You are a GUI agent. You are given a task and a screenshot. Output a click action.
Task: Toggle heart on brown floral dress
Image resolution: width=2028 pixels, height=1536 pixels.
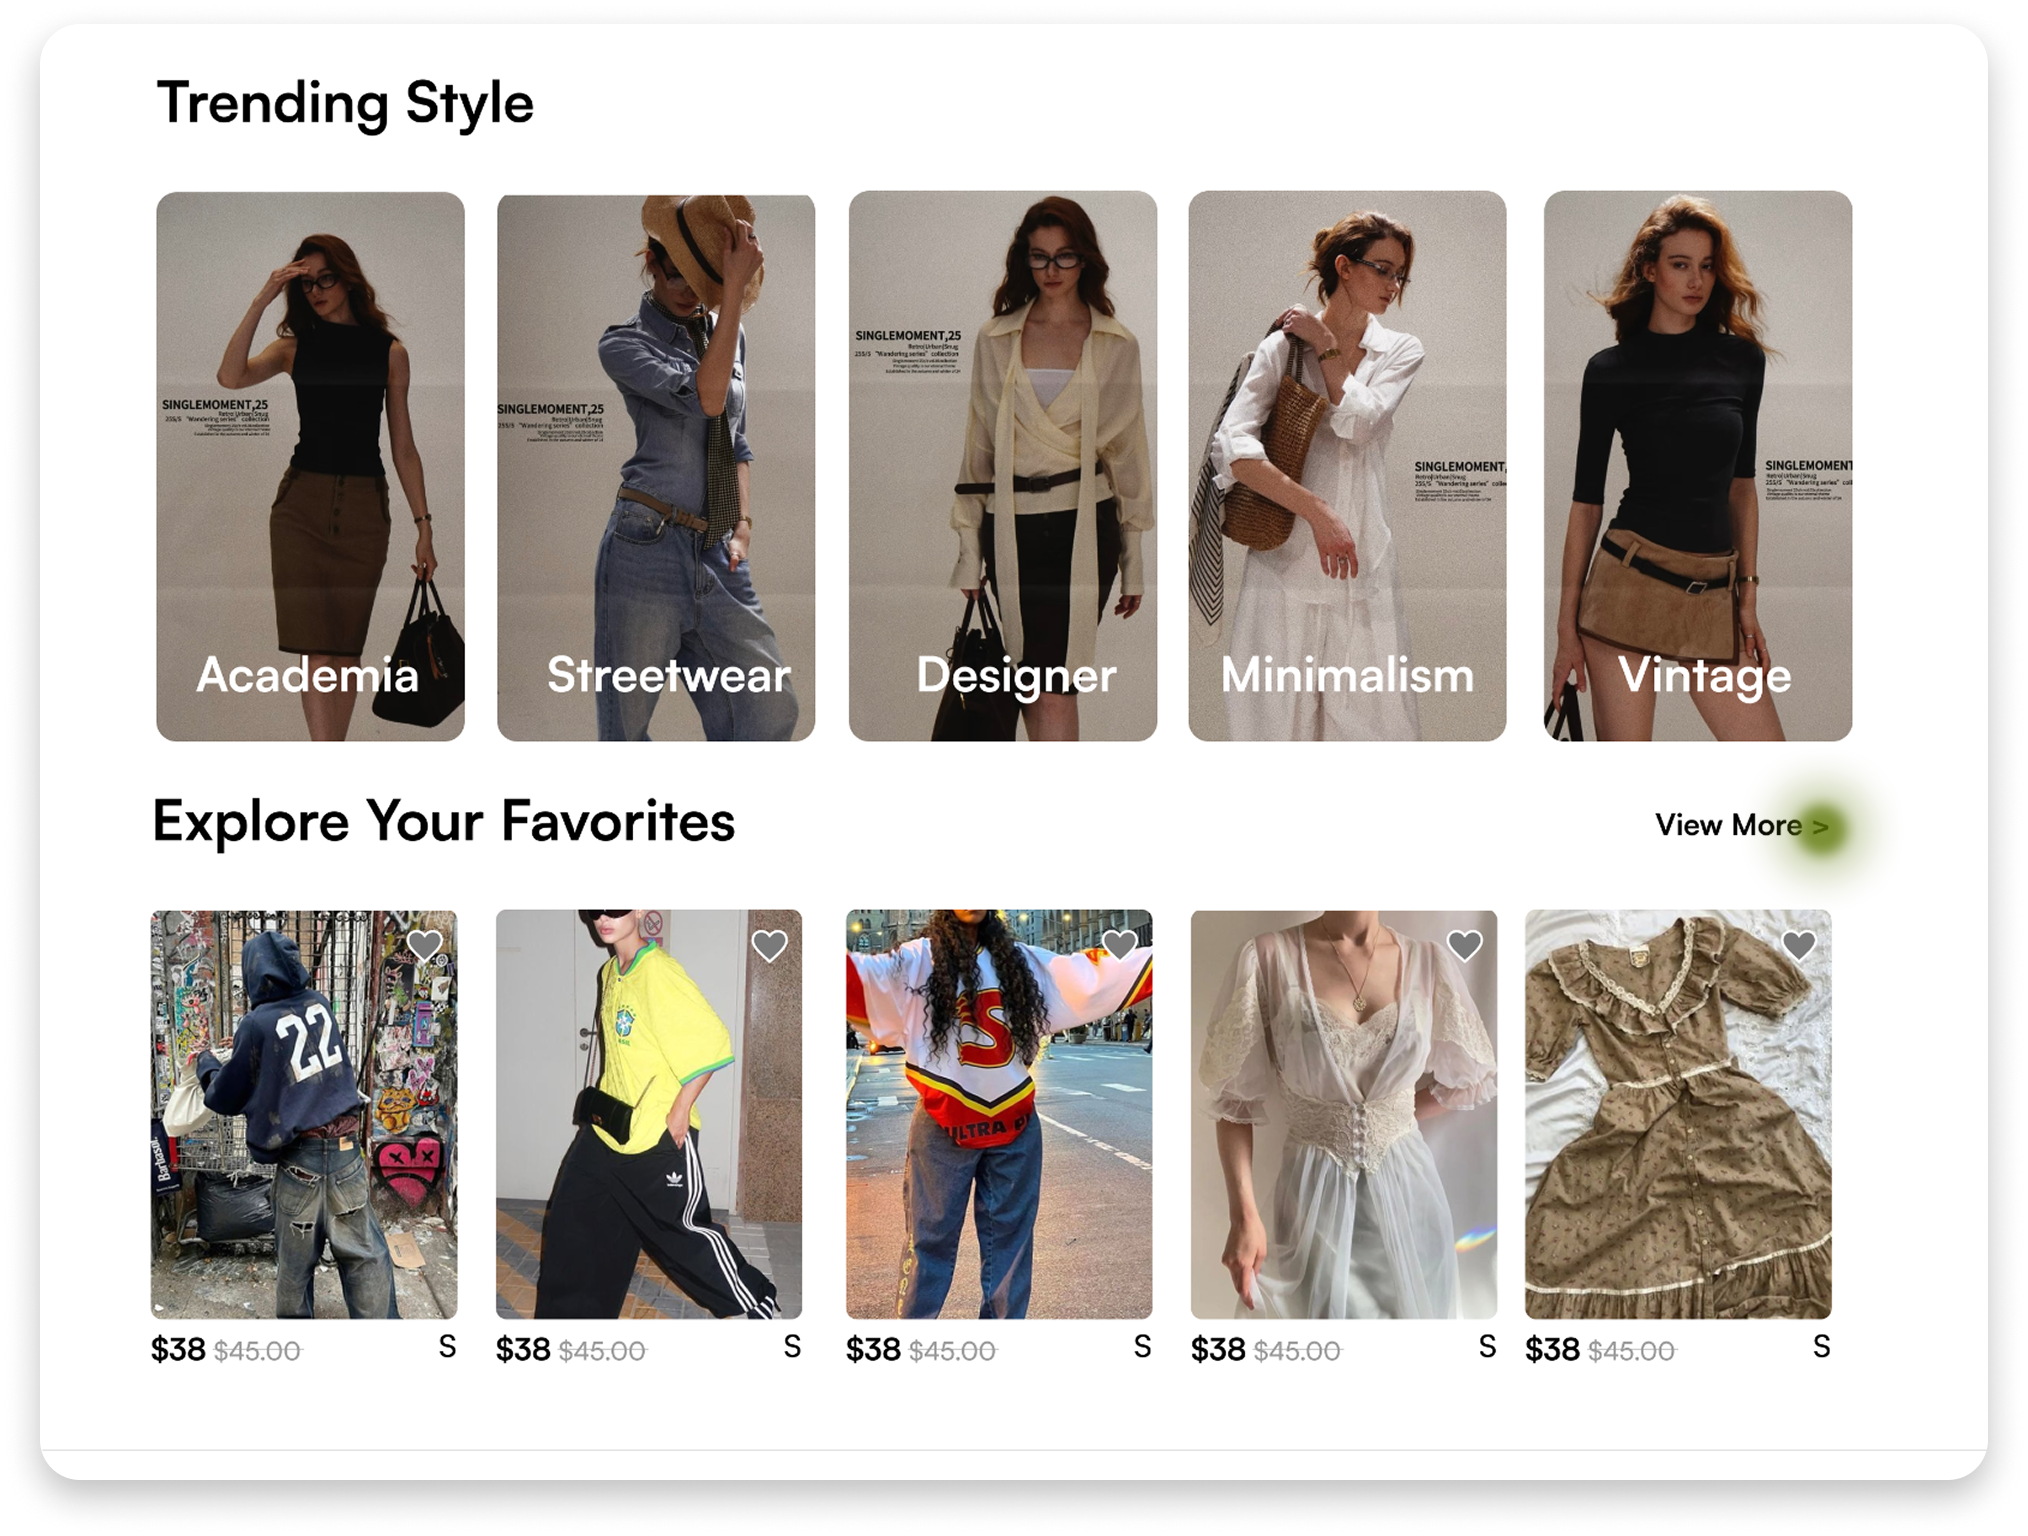[1798, 945]
